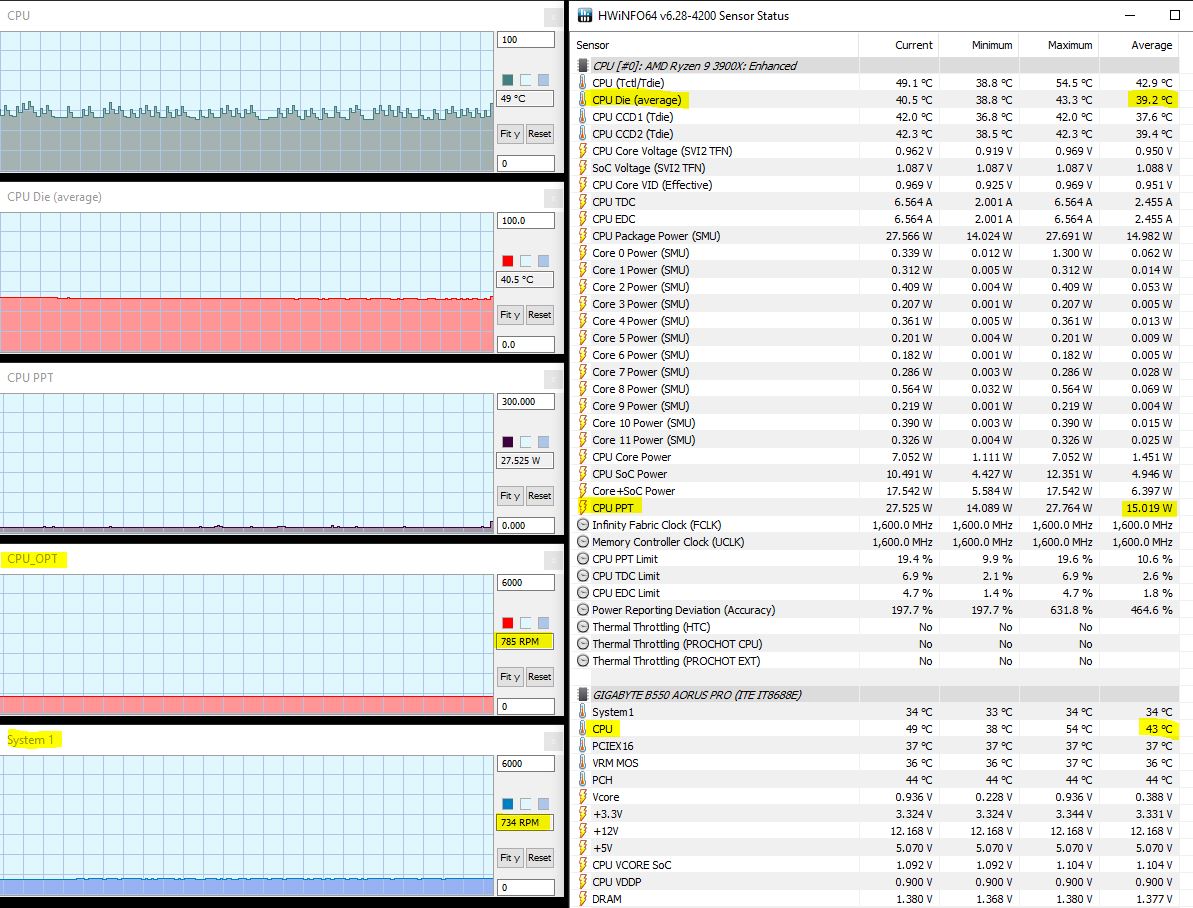Select the CPU SoC Power sensor row

876,473
